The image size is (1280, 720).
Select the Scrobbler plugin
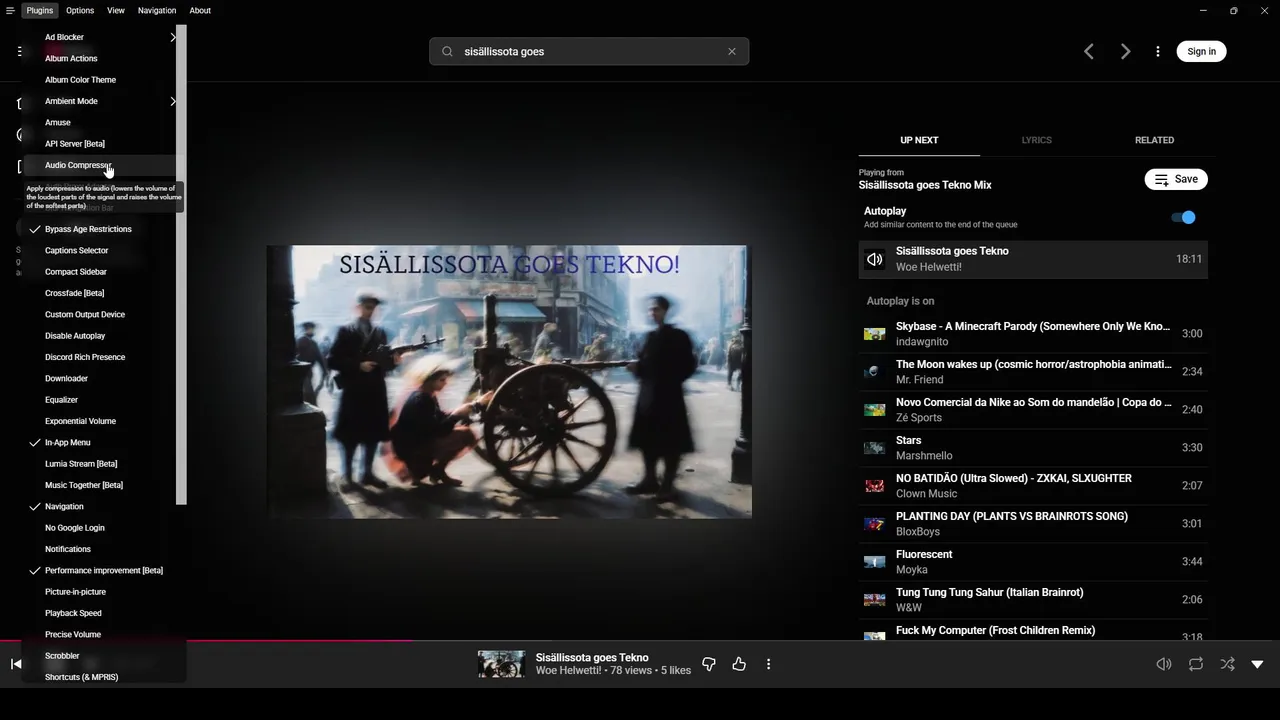tap(62, 656)
